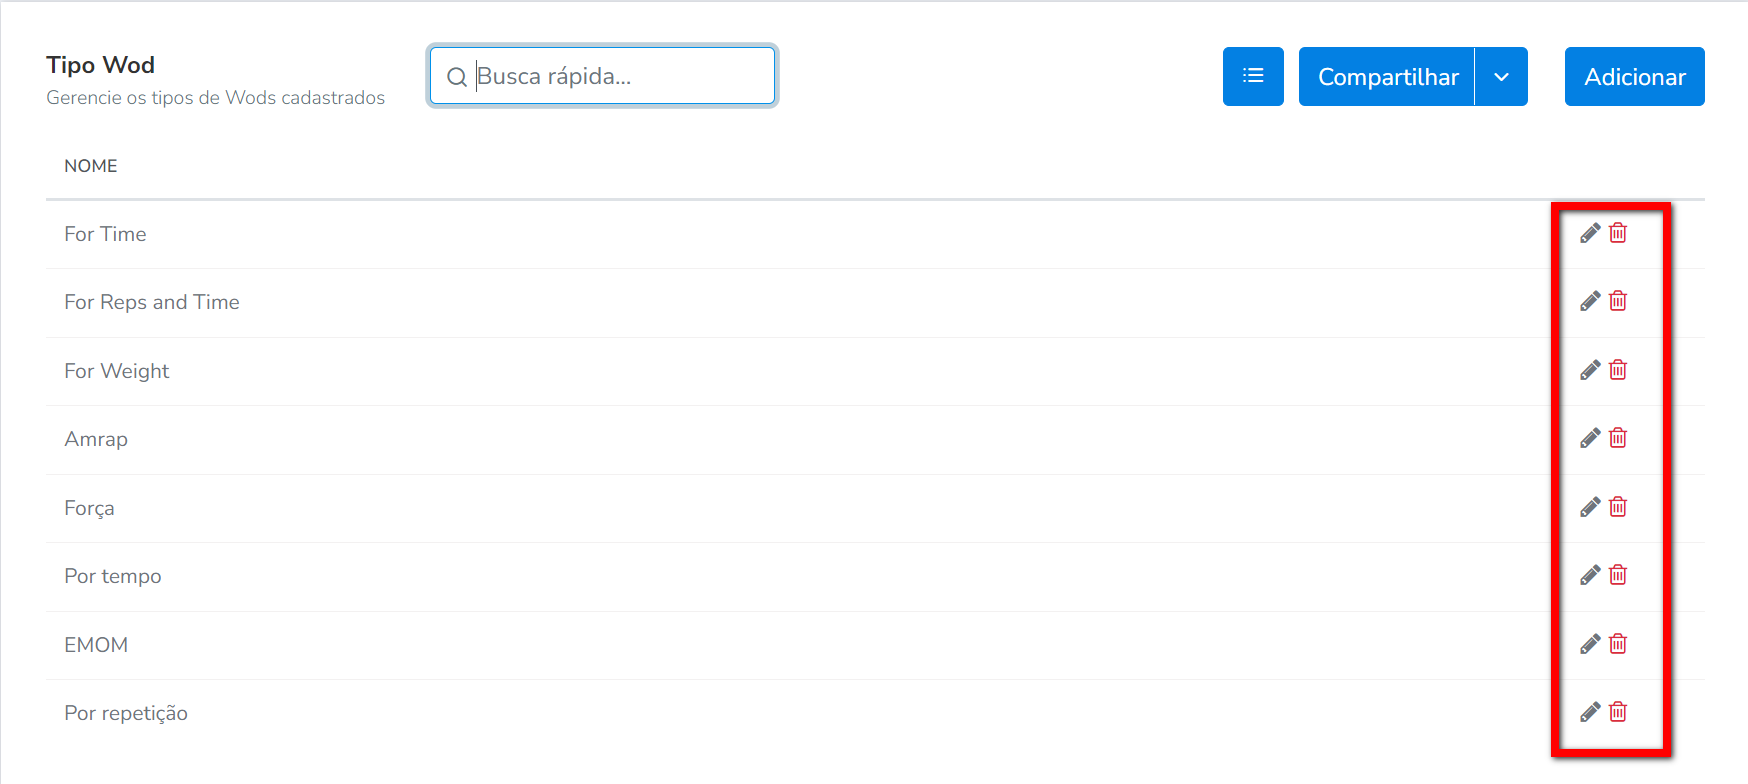1748x784 pixels.
Task: Delete the Força row
Action: [1618, 507]
